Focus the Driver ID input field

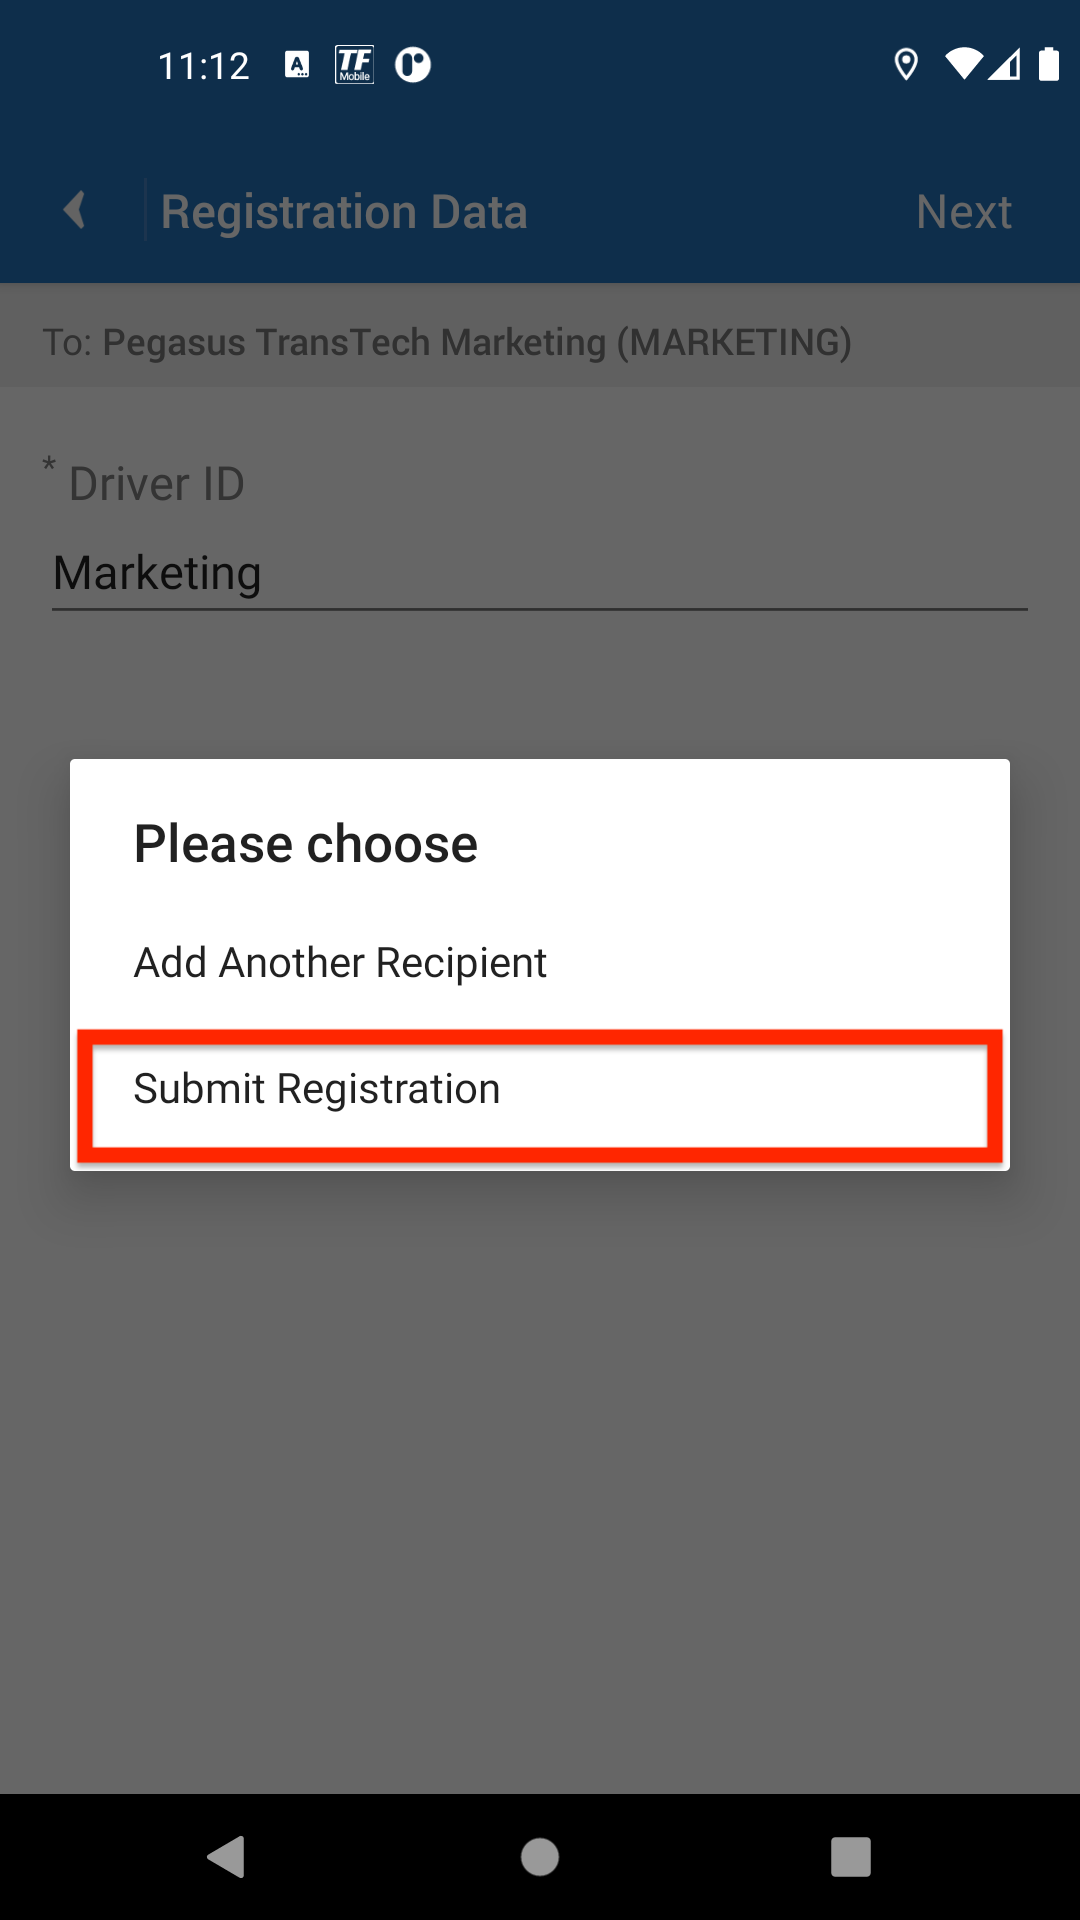540,574
